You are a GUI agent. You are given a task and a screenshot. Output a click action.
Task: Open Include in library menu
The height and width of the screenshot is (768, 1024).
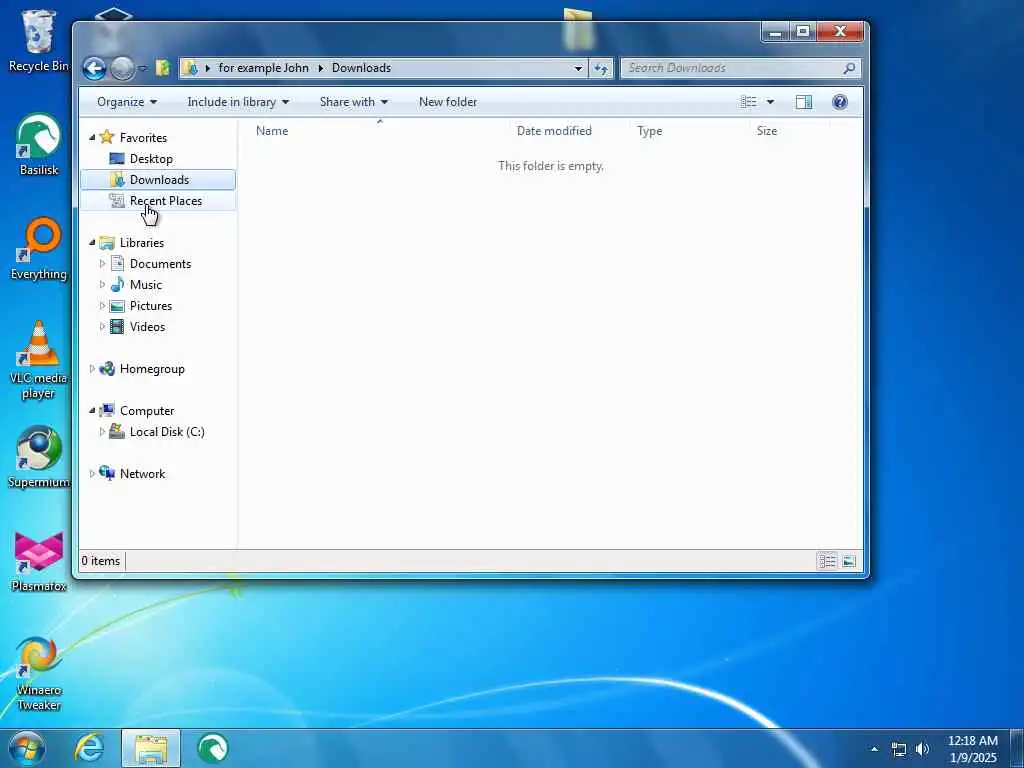238,102
